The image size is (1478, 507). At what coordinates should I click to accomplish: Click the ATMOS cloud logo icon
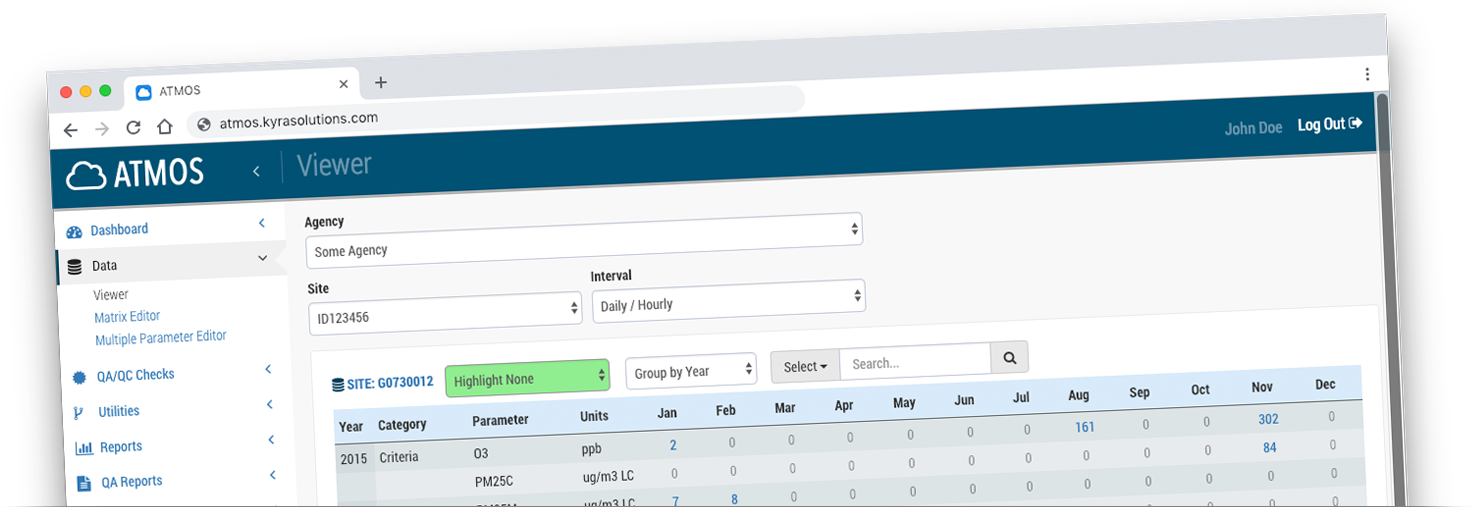[x=86, y=175]
